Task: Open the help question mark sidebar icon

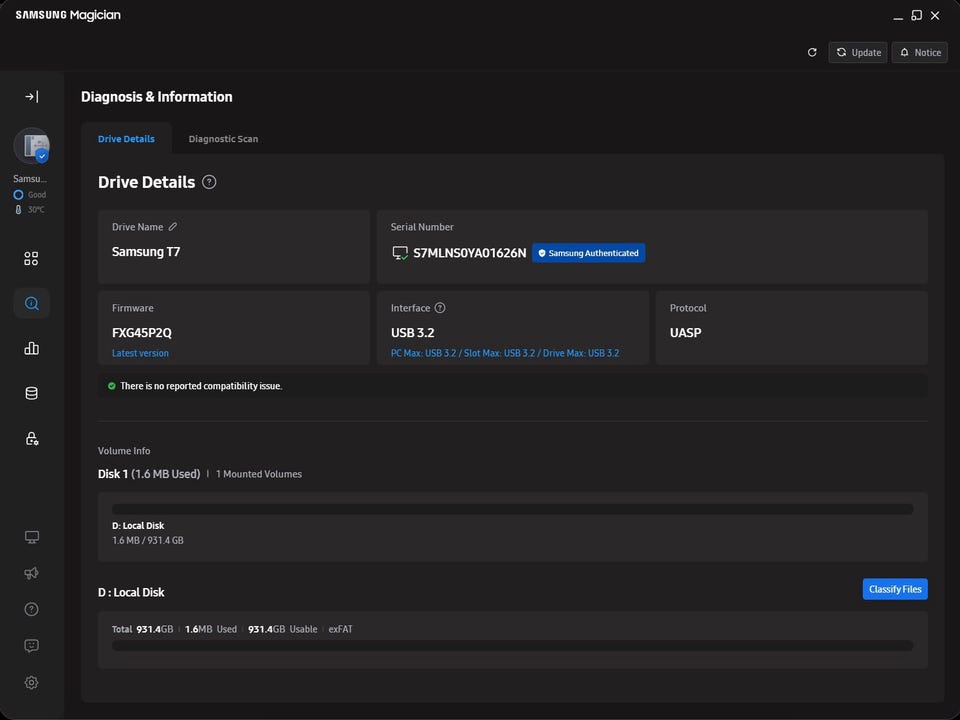Action: point(31,609)
